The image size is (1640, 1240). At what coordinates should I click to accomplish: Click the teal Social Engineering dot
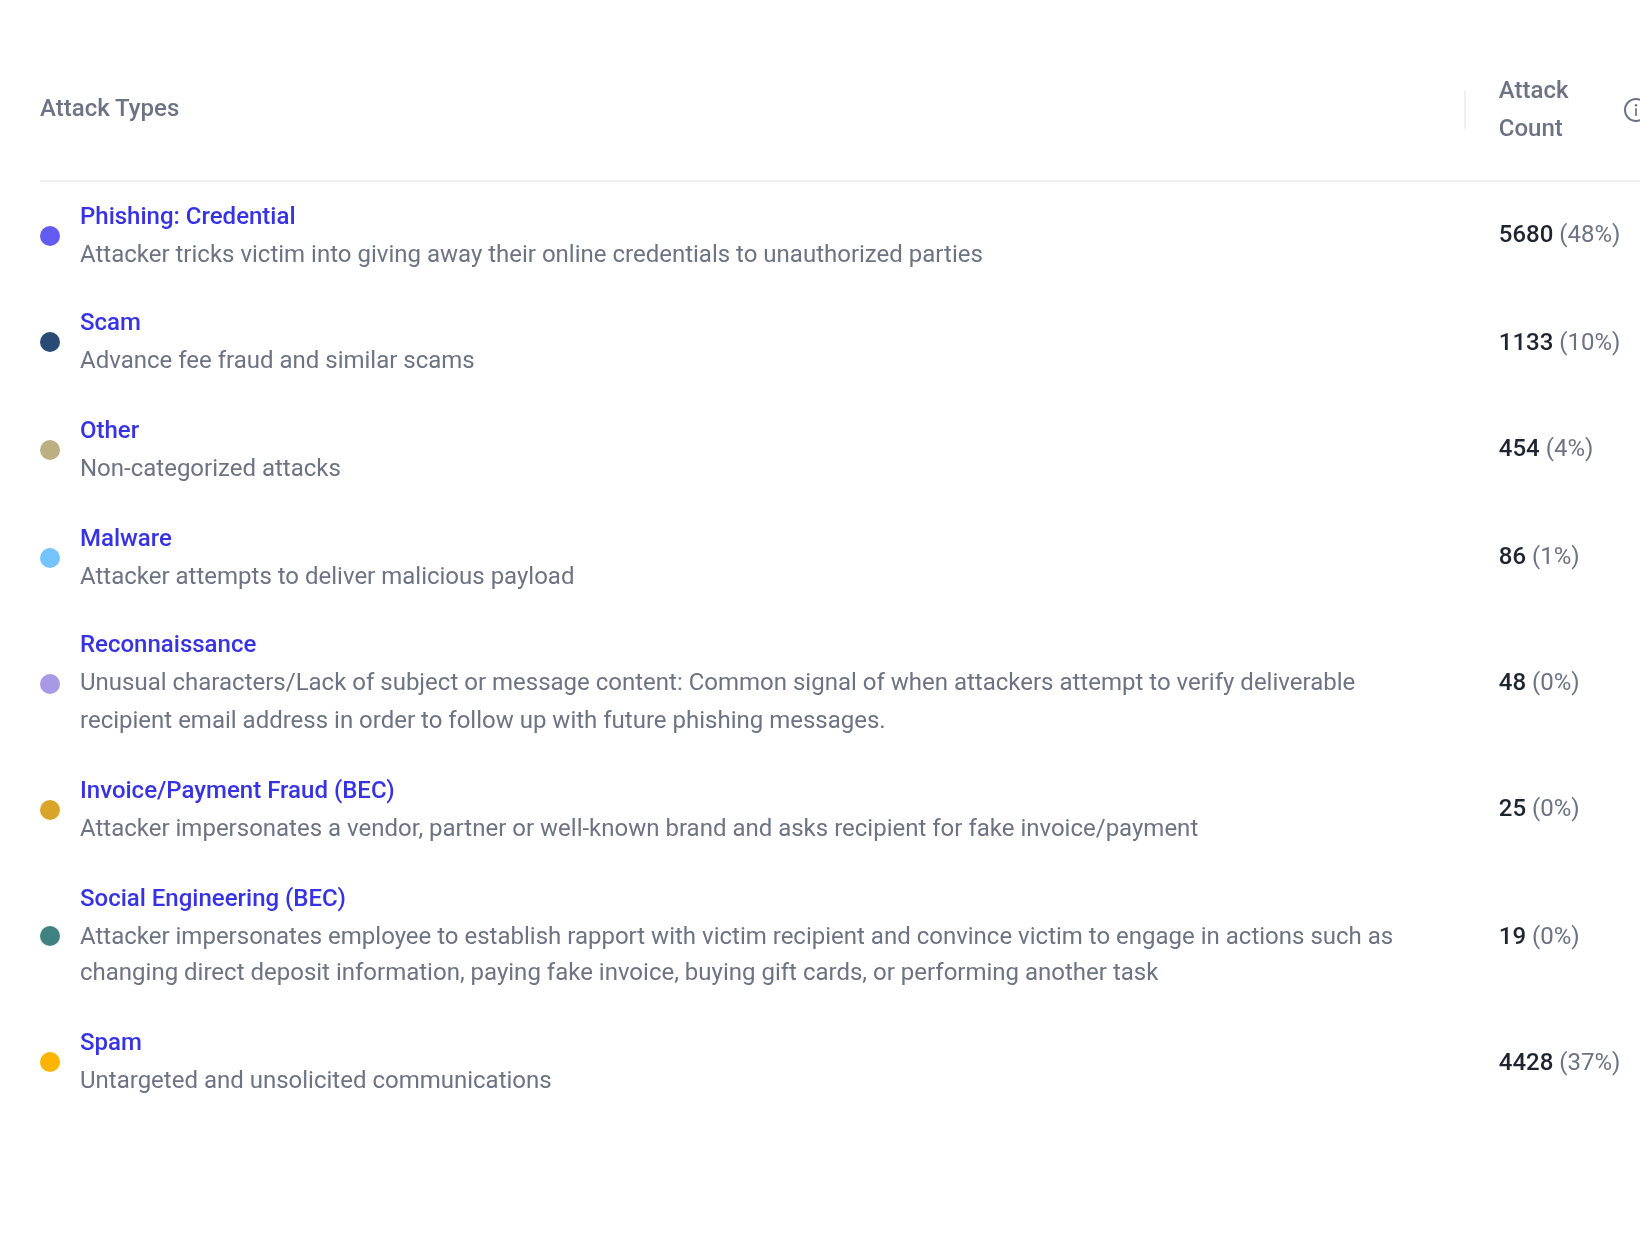(50, 936)
